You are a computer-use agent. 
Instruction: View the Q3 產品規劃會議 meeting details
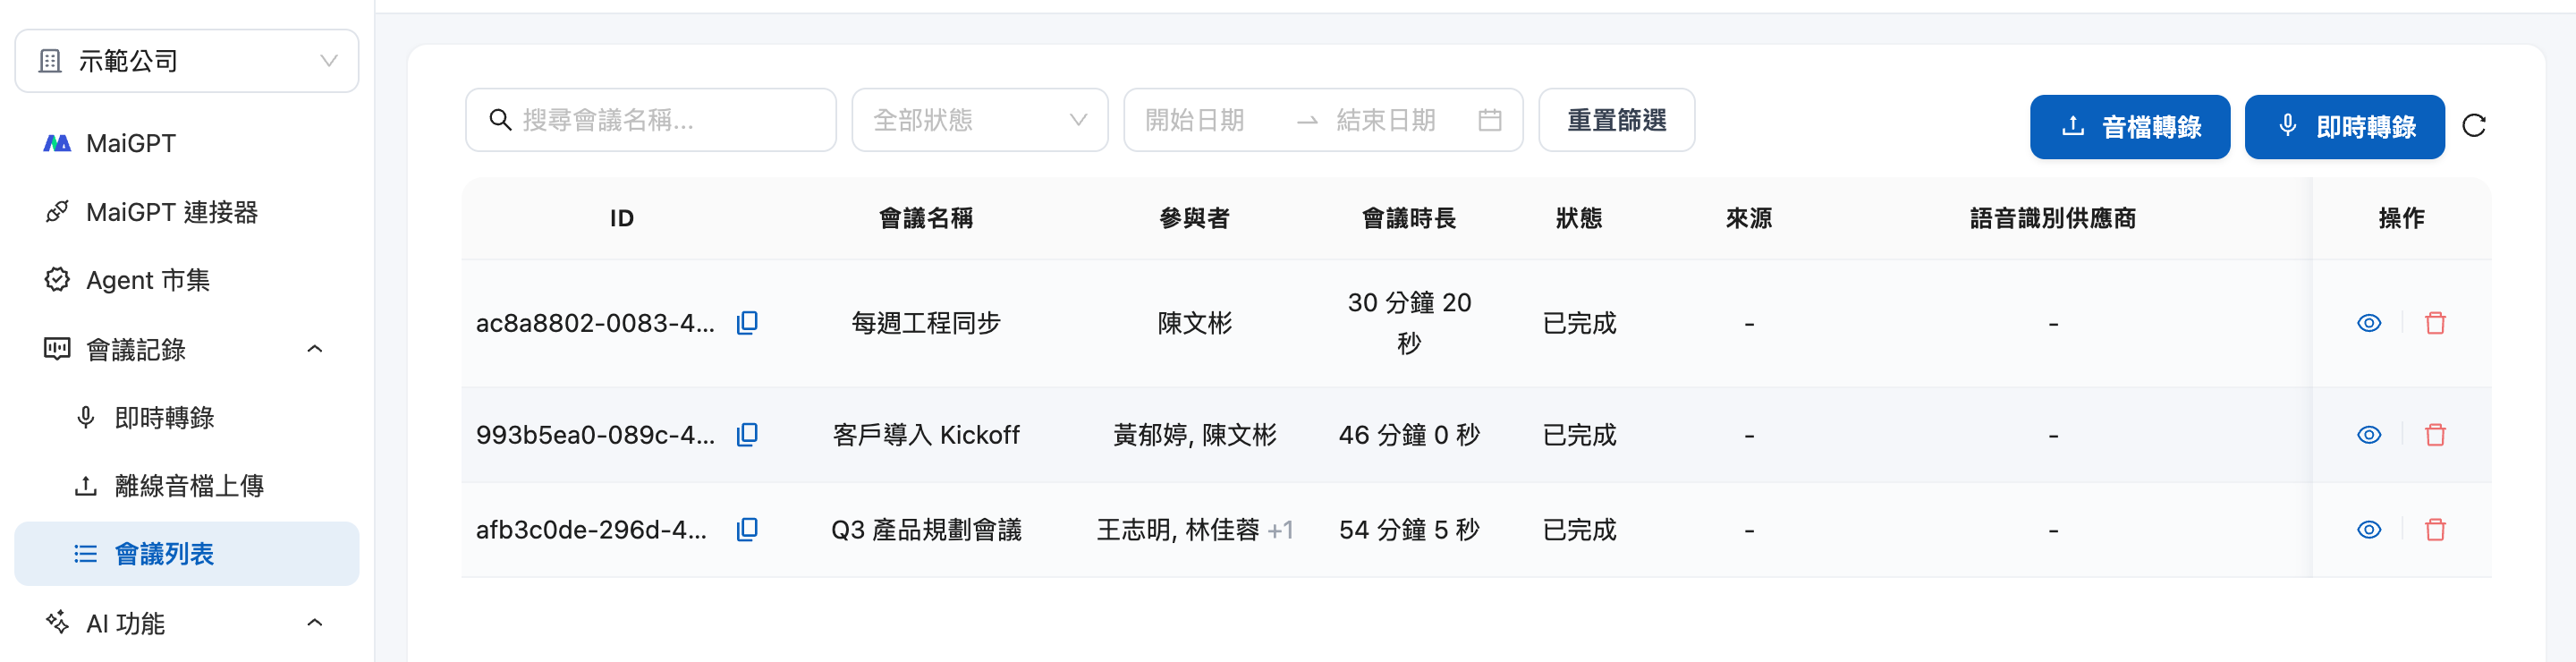pos(2369,530)
